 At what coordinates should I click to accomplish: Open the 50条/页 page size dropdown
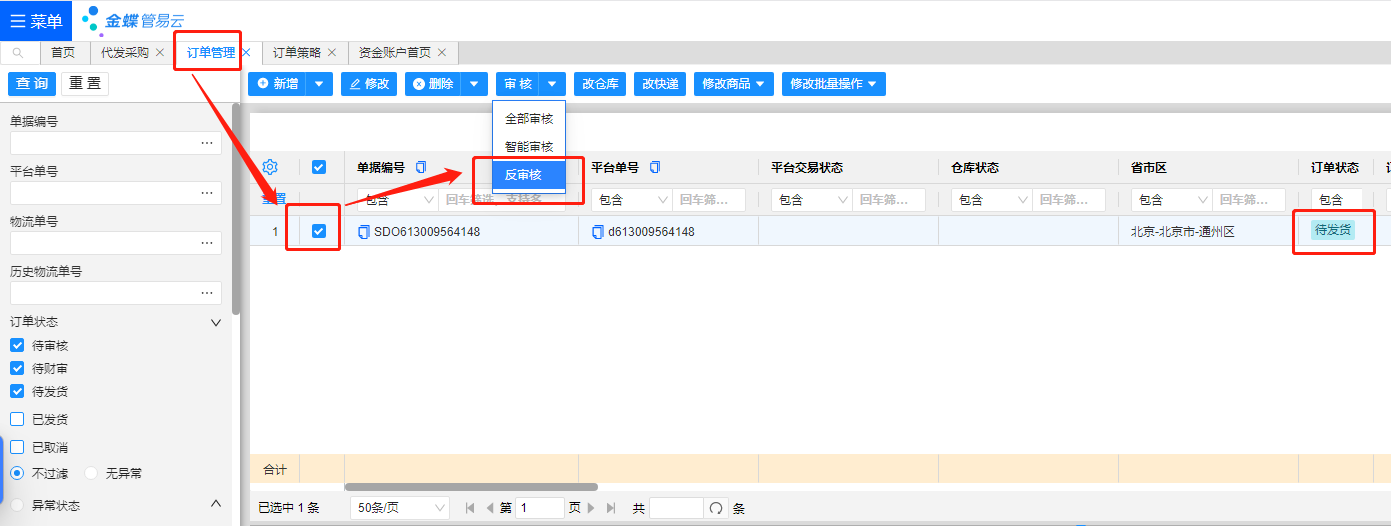point(399,508)
